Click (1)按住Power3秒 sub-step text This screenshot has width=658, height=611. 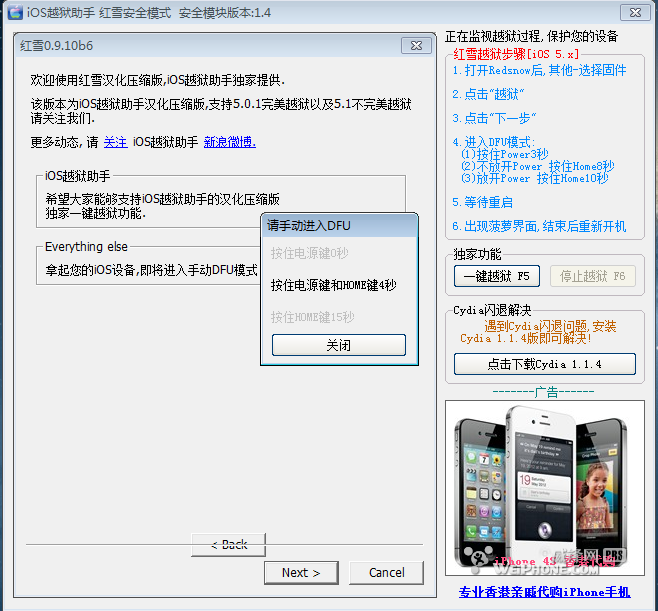click(x=504, y=154)
